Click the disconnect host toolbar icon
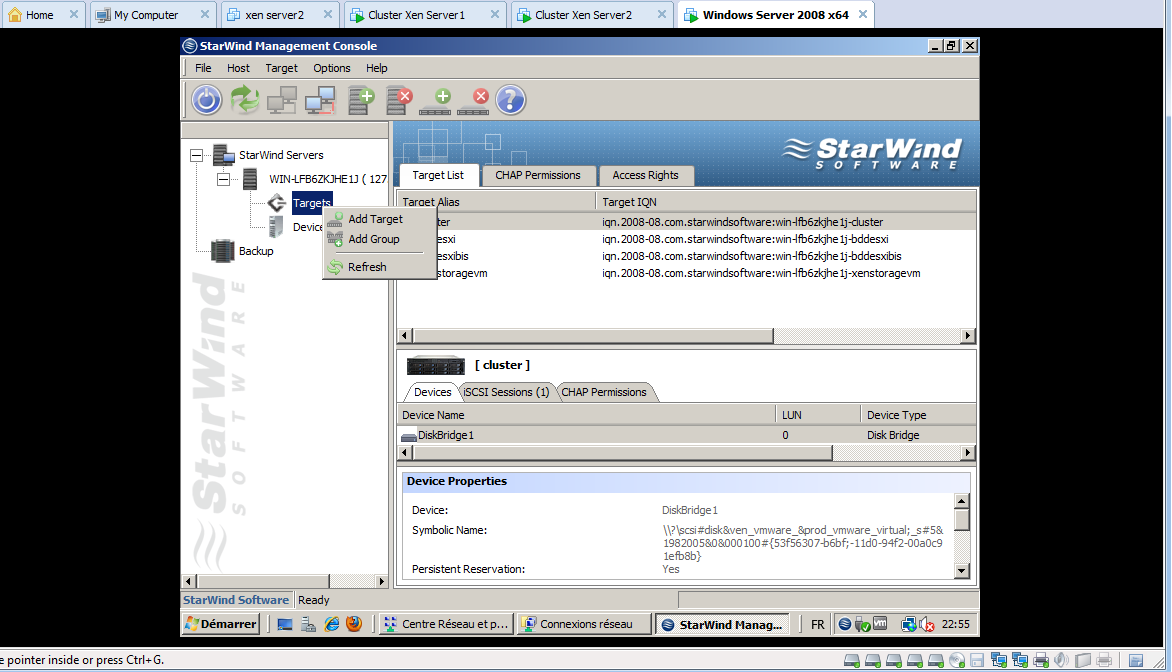Image resolution: width=1172 pixels, height=672 pixels. pos(320,99)
